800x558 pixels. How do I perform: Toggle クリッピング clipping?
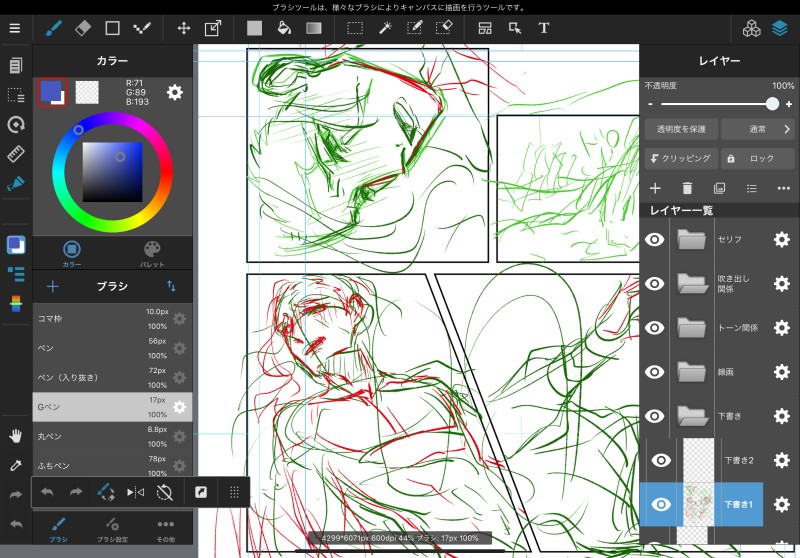click(681, 159)
